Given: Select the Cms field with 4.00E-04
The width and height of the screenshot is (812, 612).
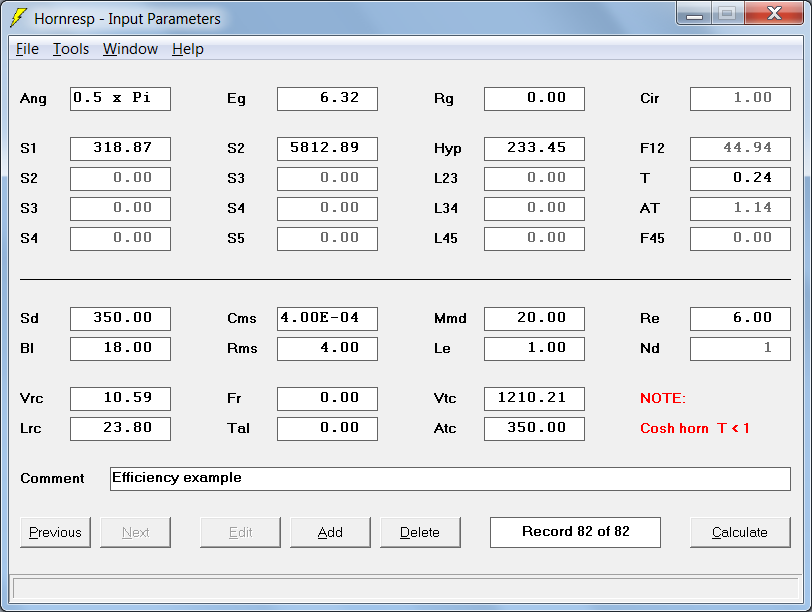Looking at the screenshot, I should pyautogui.click(x=327, y=319).
